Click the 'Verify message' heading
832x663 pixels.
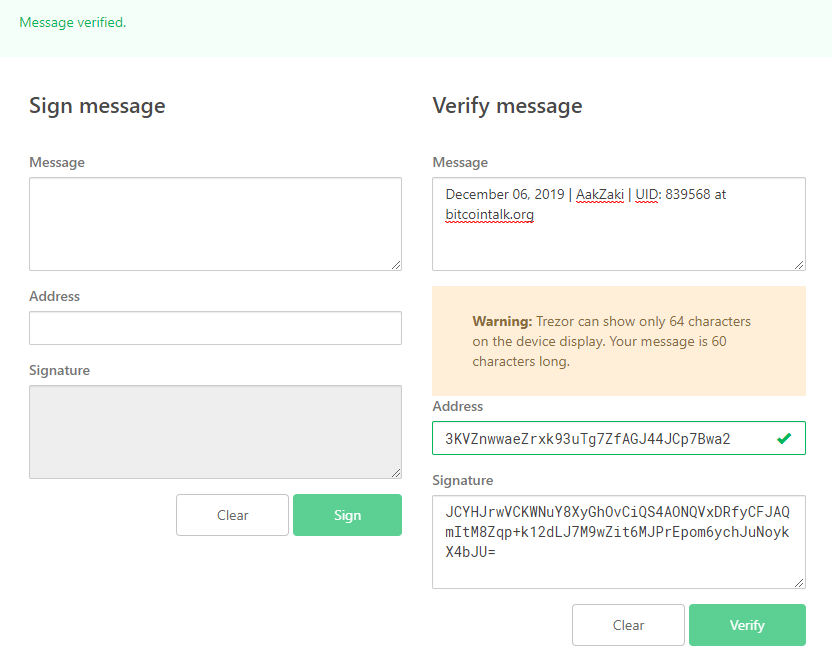[x=507, y=106]
